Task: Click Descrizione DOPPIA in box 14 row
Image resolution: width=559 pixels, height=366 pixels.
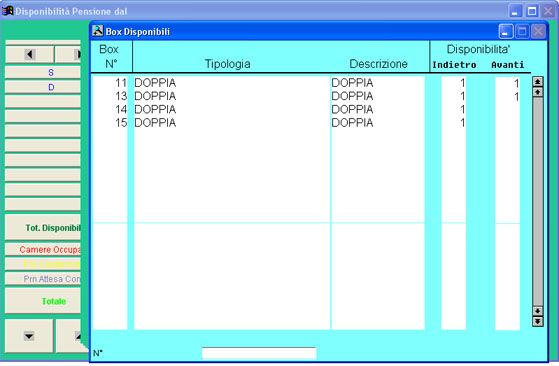Action: coord(352,109)
